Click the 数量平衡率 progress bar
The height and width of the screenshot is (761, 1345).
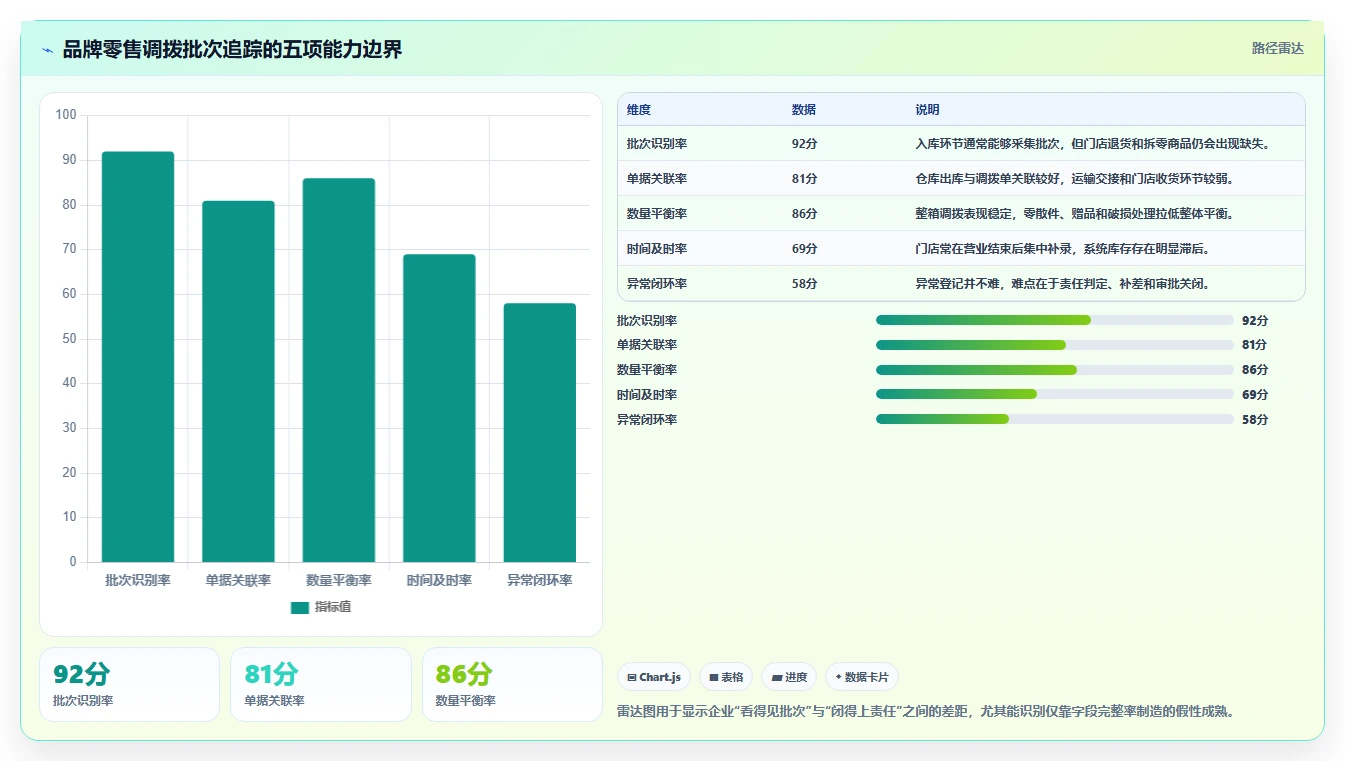(x=1054, y=370)
